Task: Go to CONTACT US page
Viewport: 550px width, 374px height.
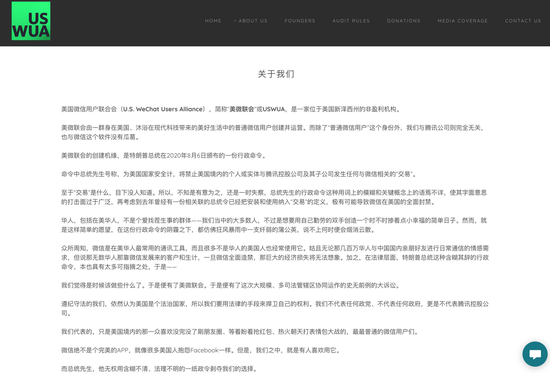Action: 523,21
